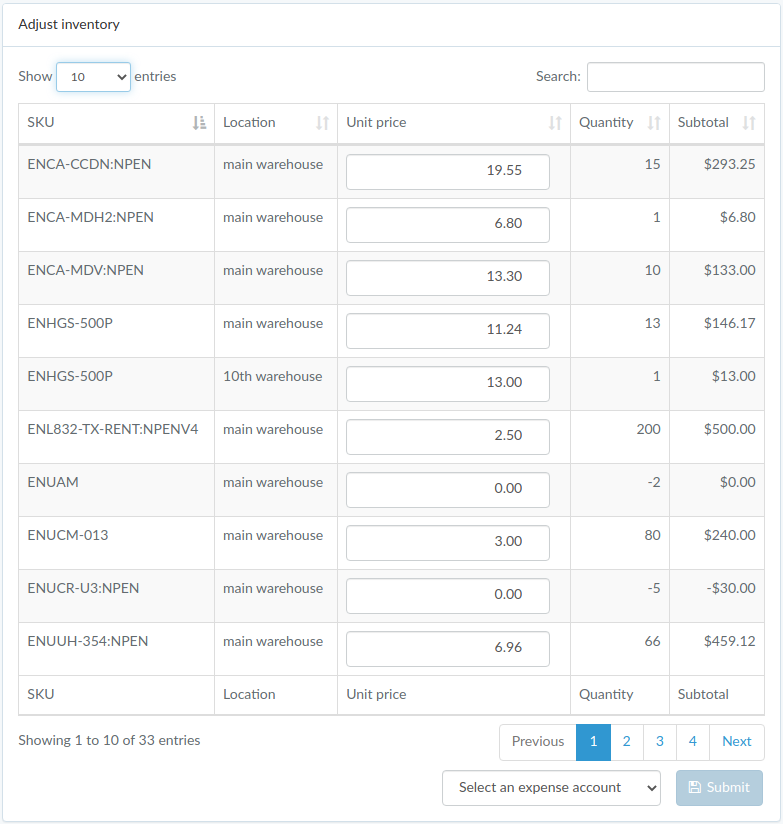783x824 pixels.
Task: Click the Submit button
Action: (x=719, y=788)
